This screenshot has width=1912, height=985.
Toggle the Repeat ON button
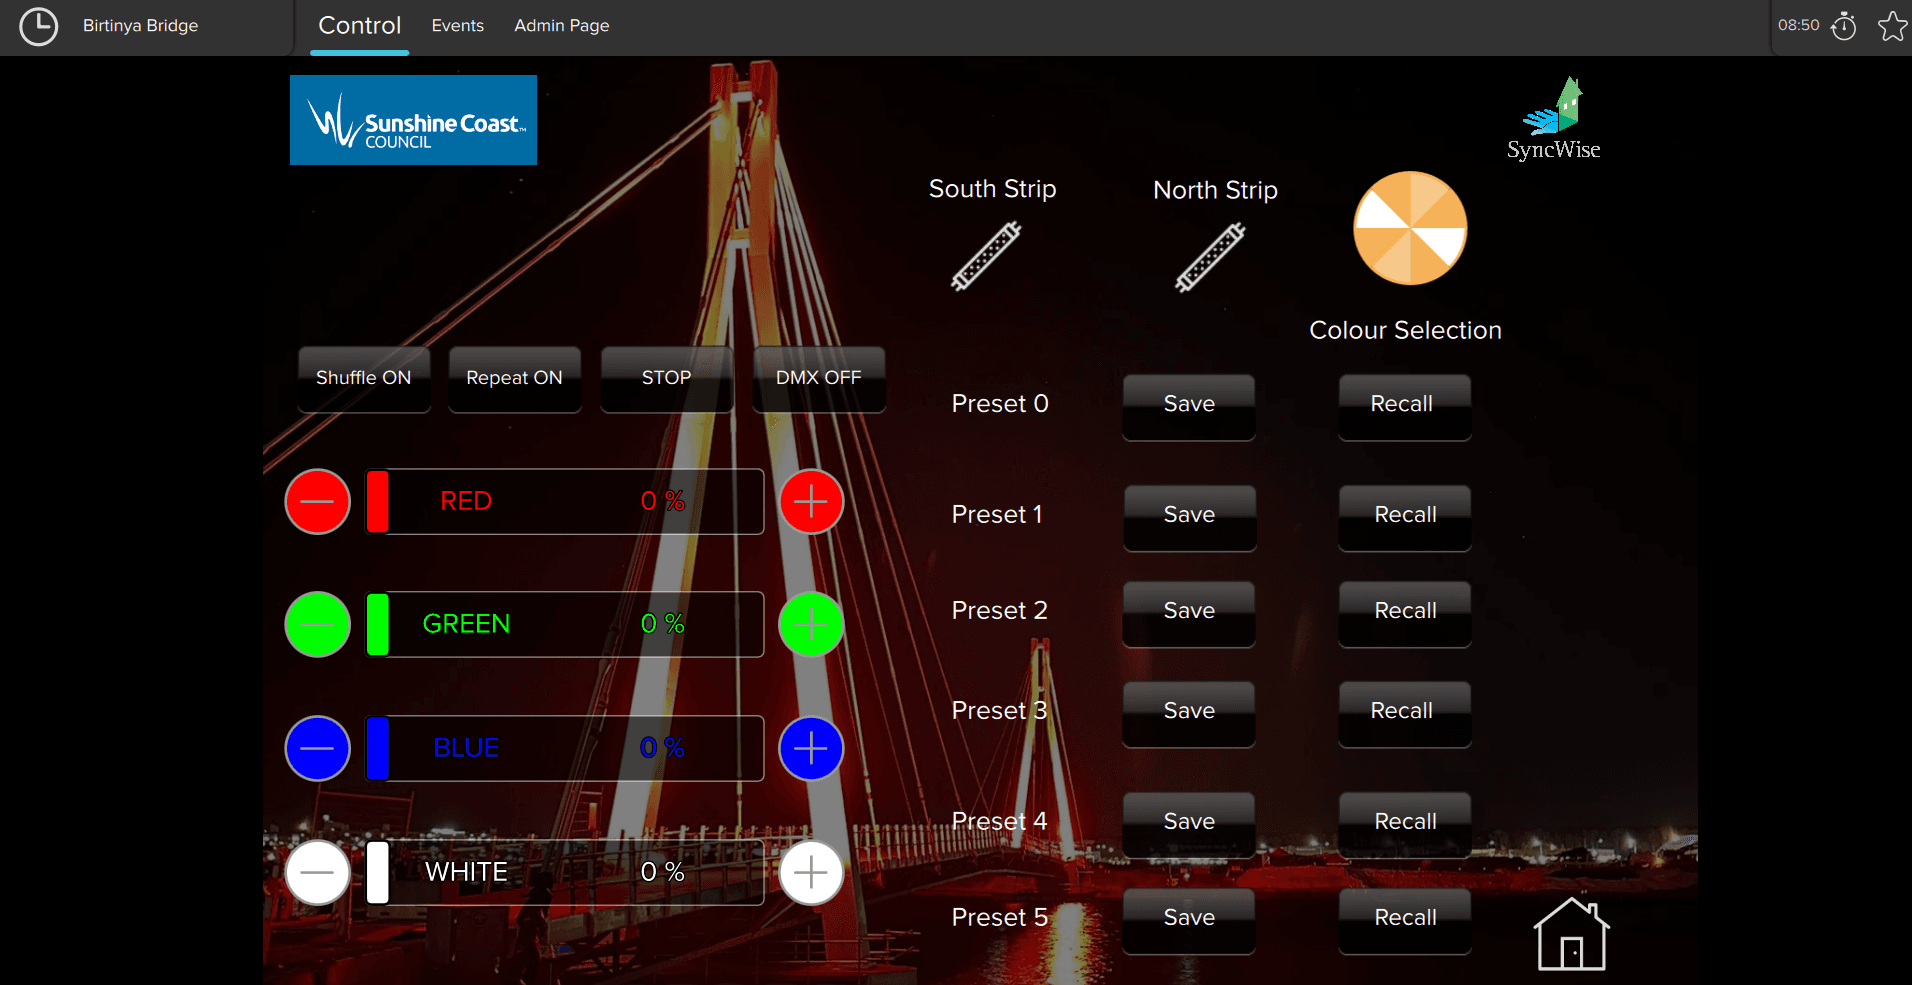pos(514,378)
